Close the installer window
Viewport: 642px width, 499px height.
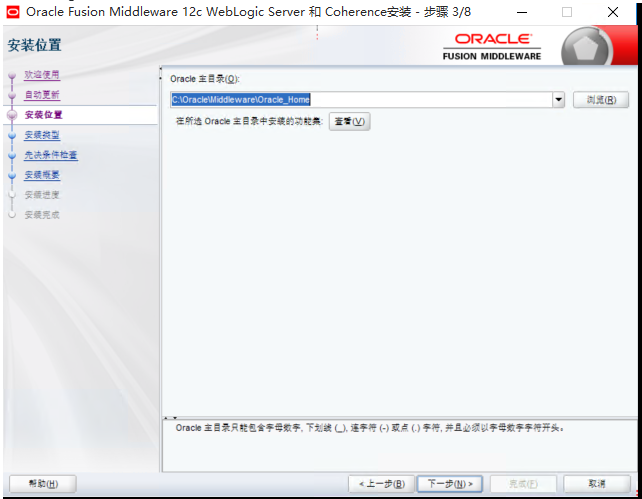pos(613,12)
